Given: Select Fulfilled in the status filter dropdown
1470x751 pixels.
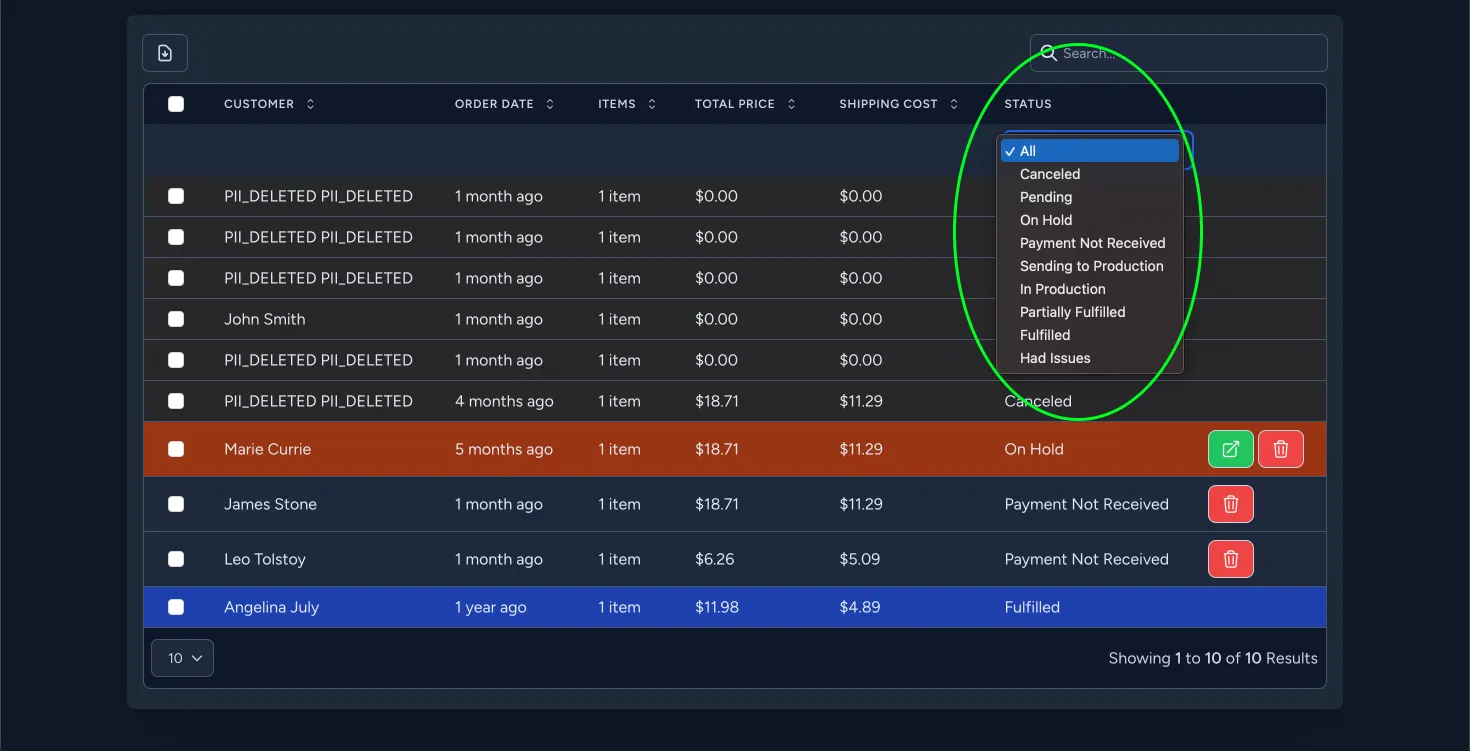Looking at the screenshot, I should (x=1044, y=335).
